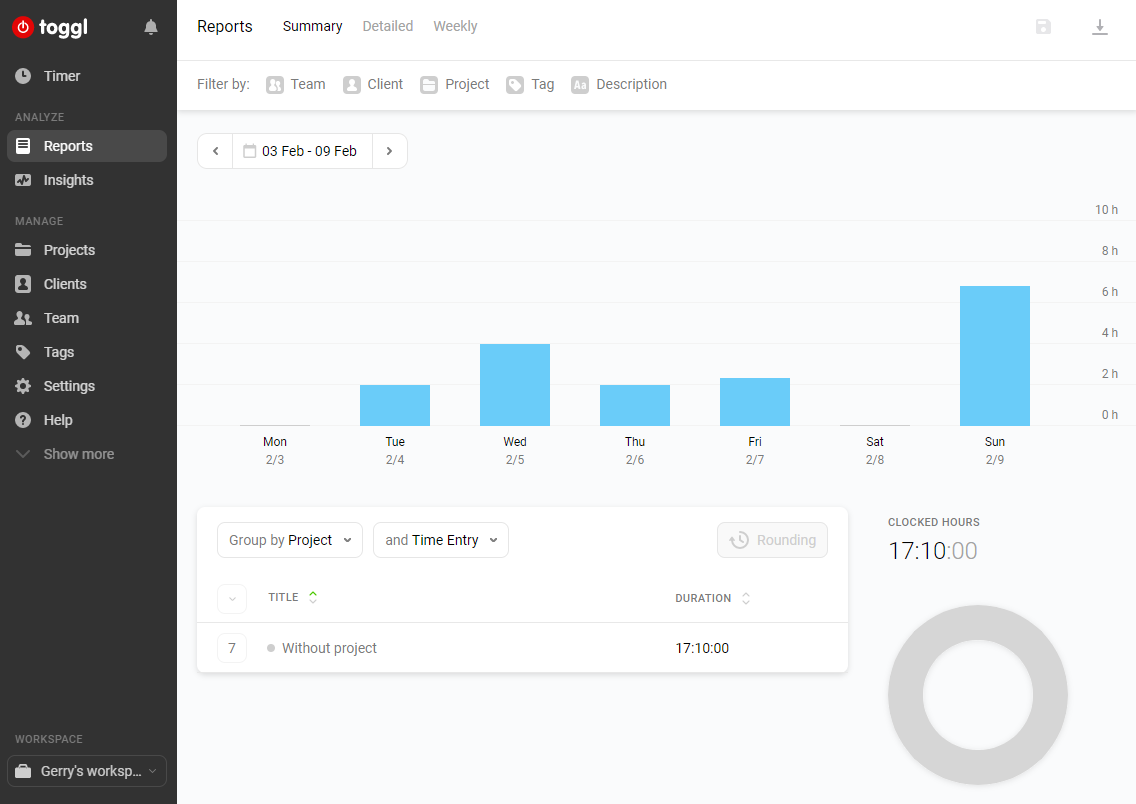Open Gerry's workspace switcher

coord(87,771)
